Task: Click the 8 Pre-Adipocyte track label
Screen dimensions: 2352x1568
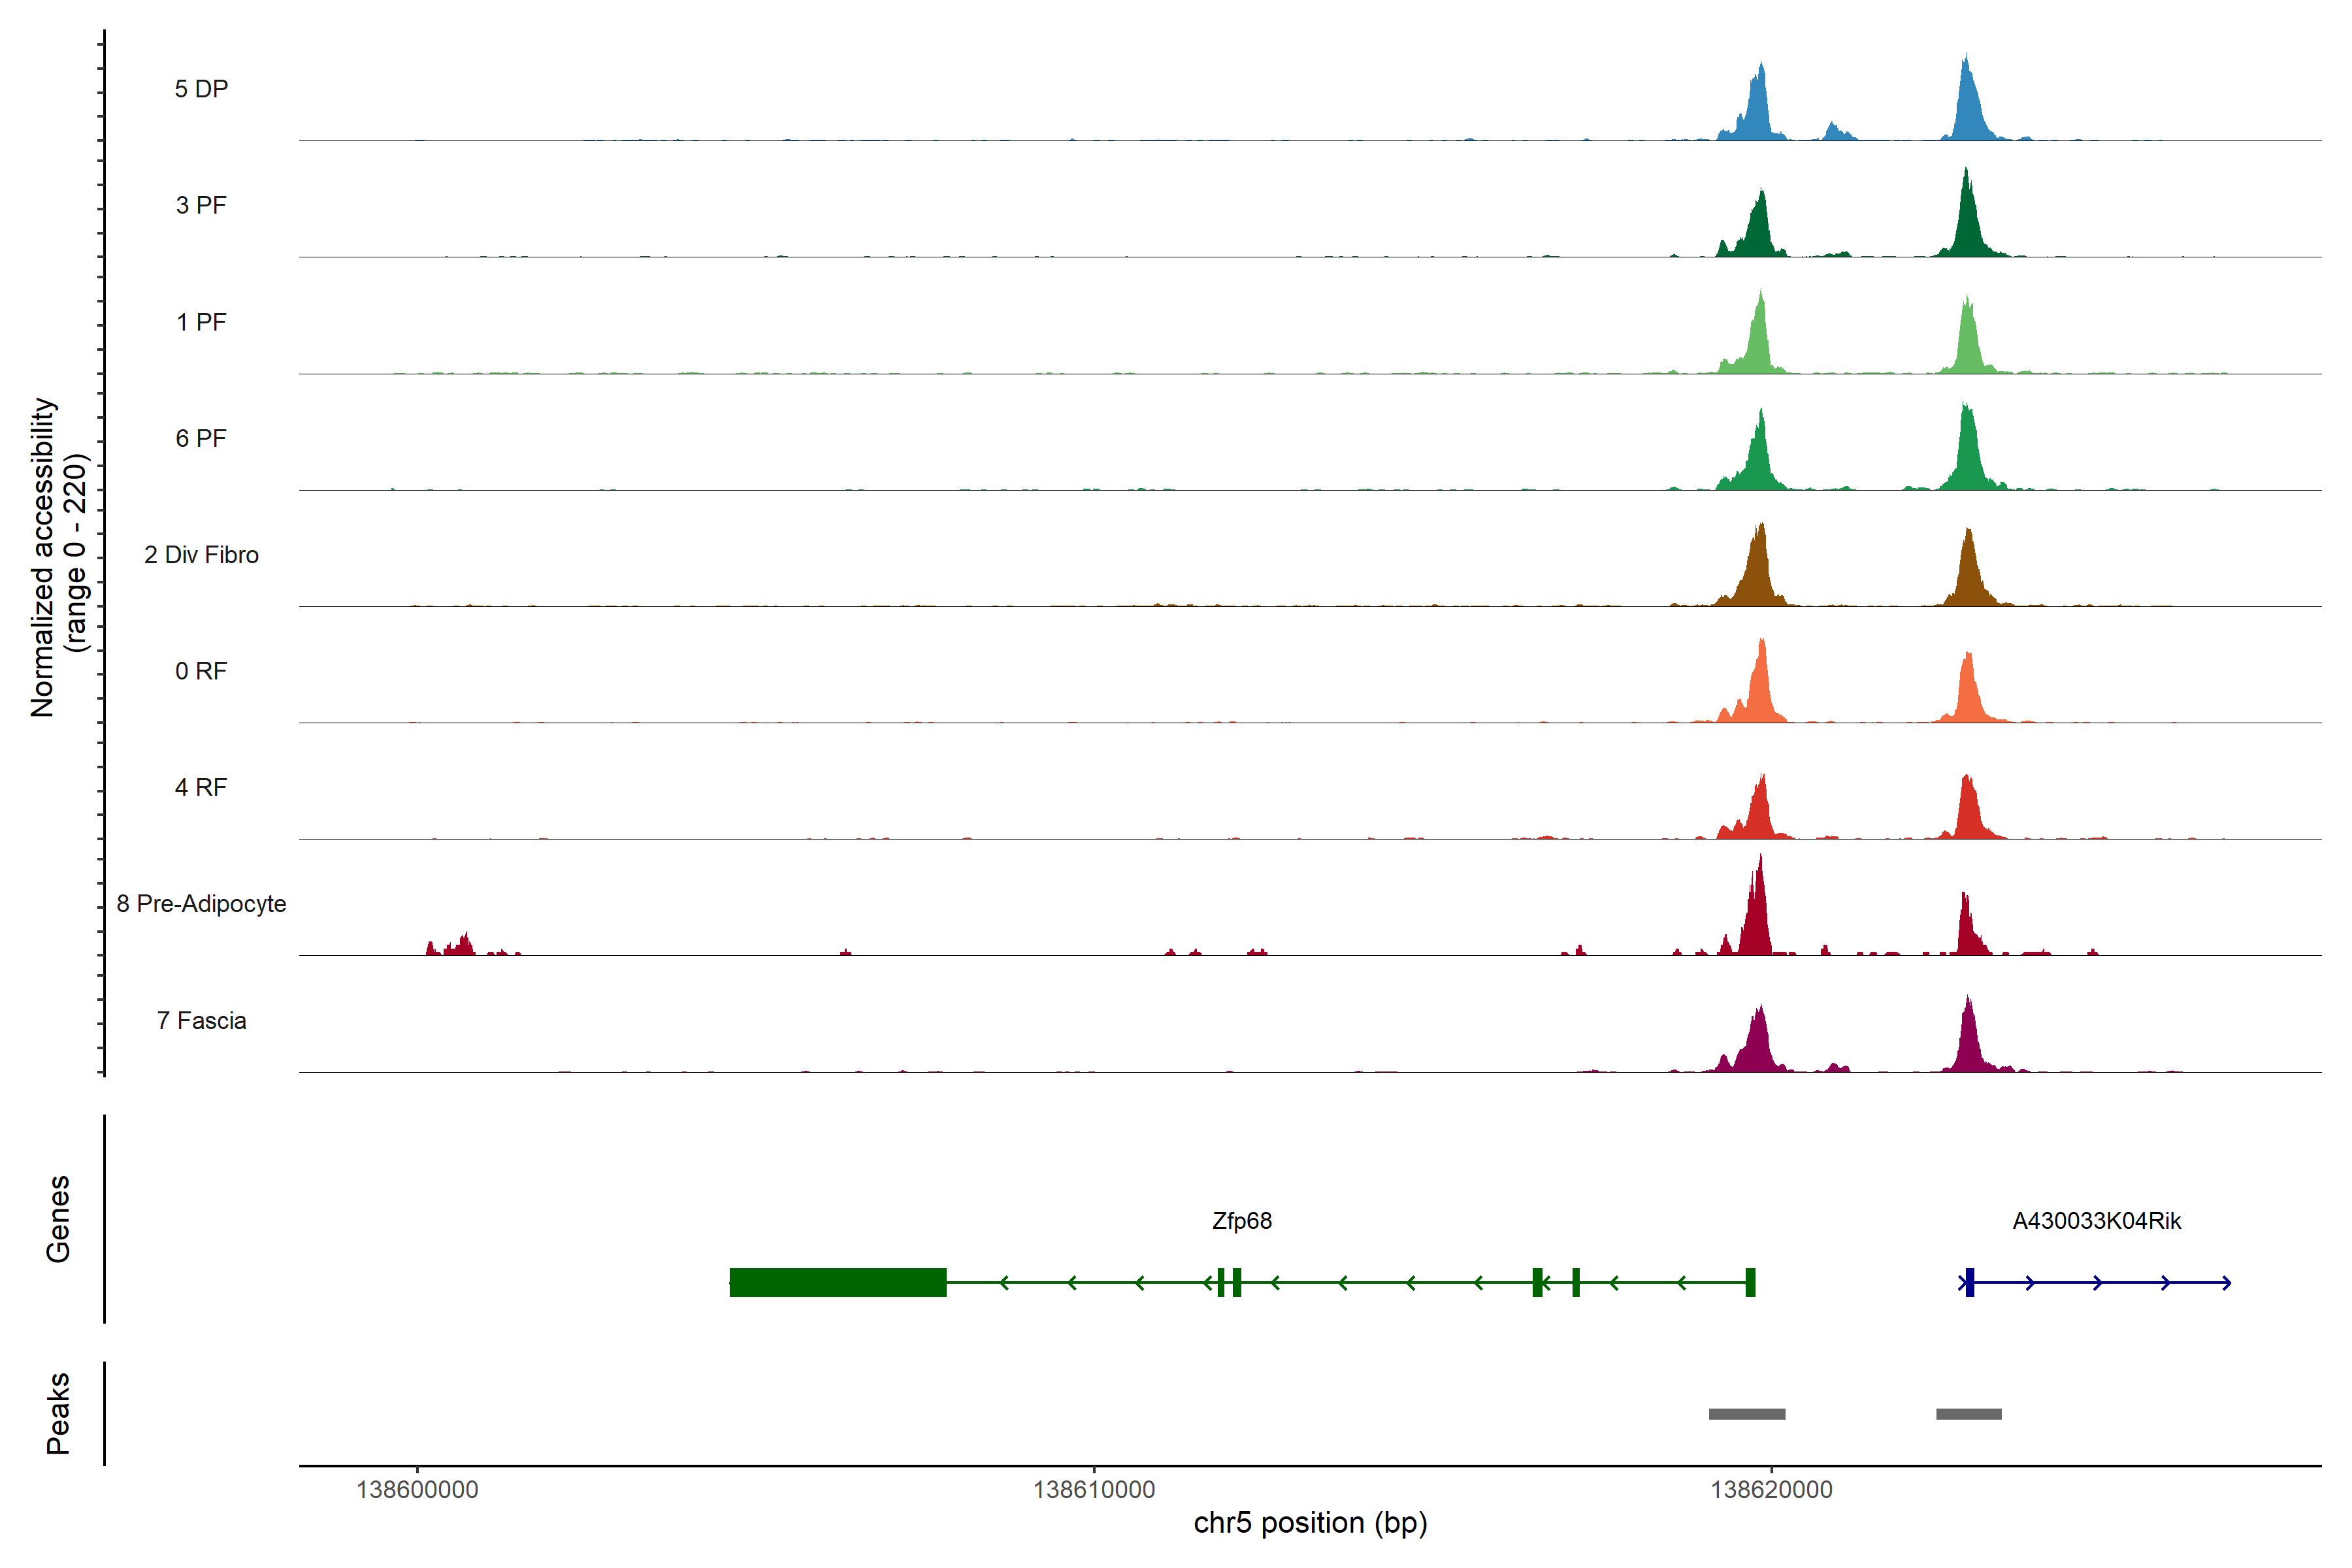Action: (201, 904)
